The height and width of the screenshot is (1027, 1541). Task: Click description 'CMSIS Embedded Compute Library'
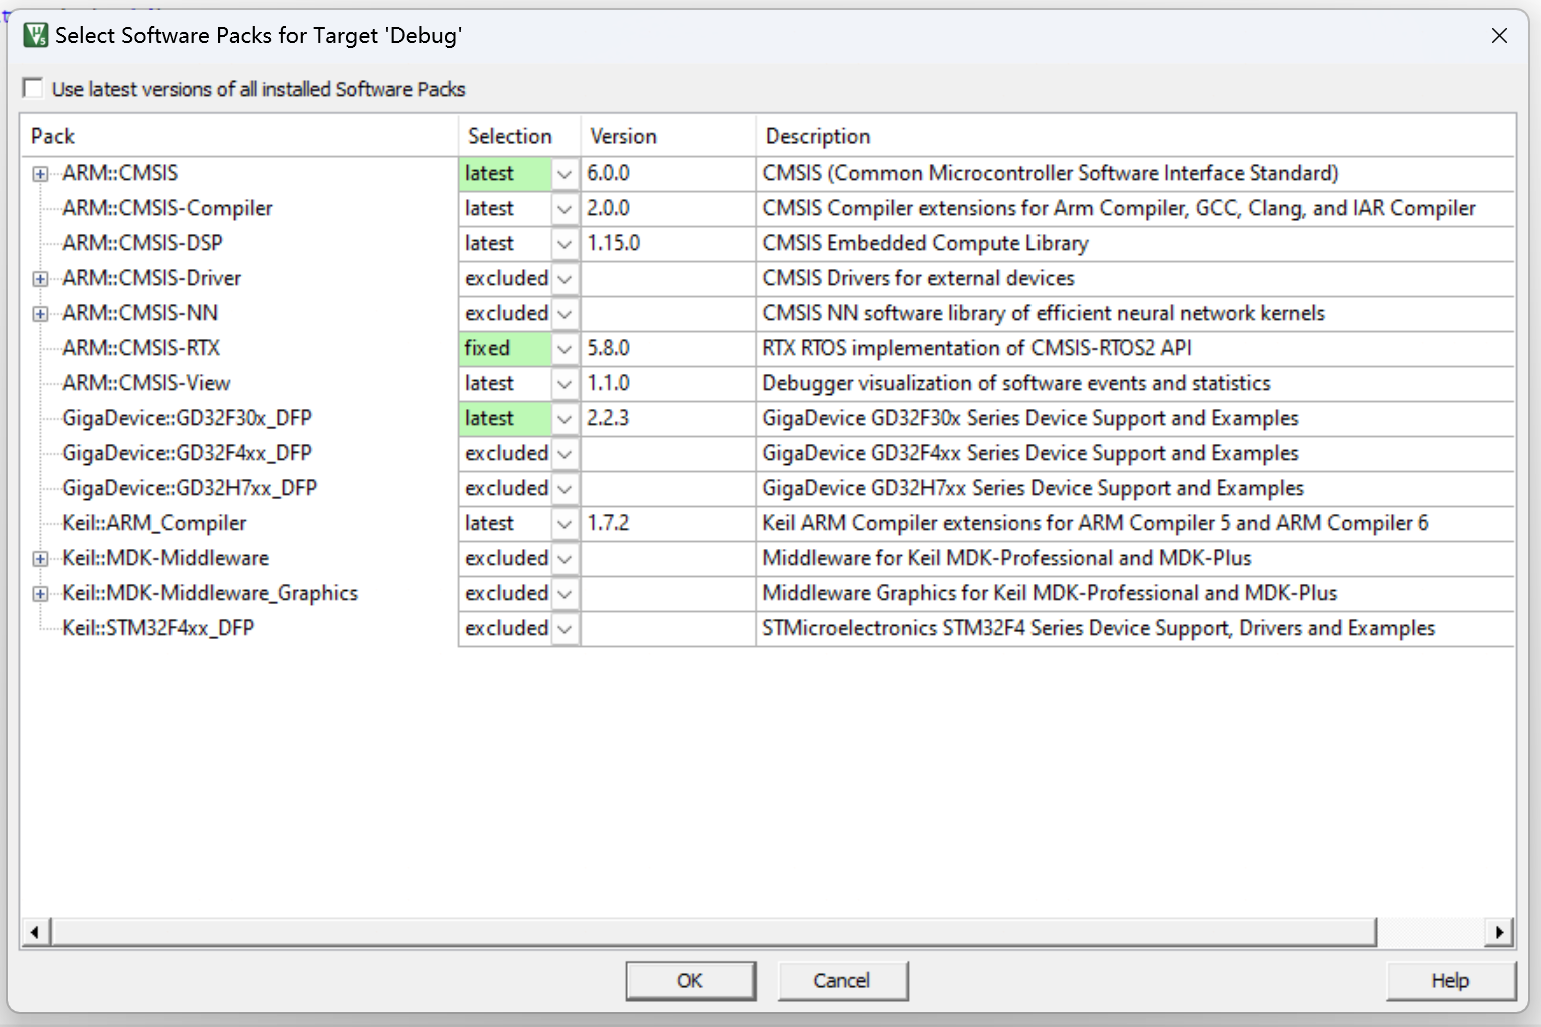coord(925,244)
